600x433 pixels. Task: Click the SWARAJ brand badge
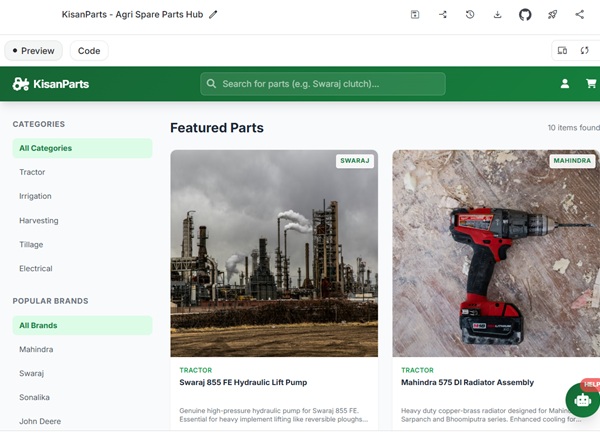pyautogui.click(x=355, y=161)
